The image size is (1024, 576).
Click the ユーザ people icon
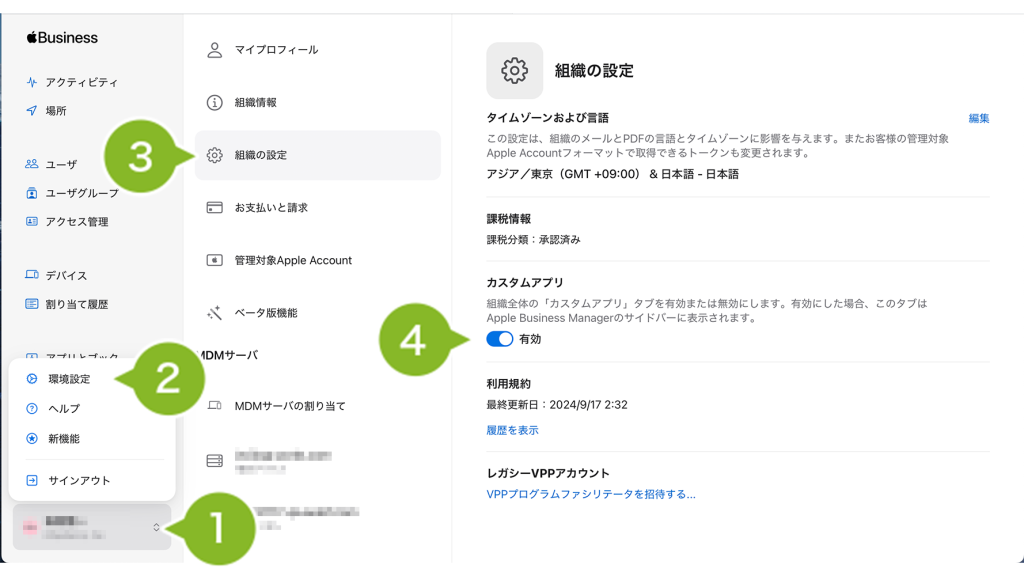tap(31, 164)
